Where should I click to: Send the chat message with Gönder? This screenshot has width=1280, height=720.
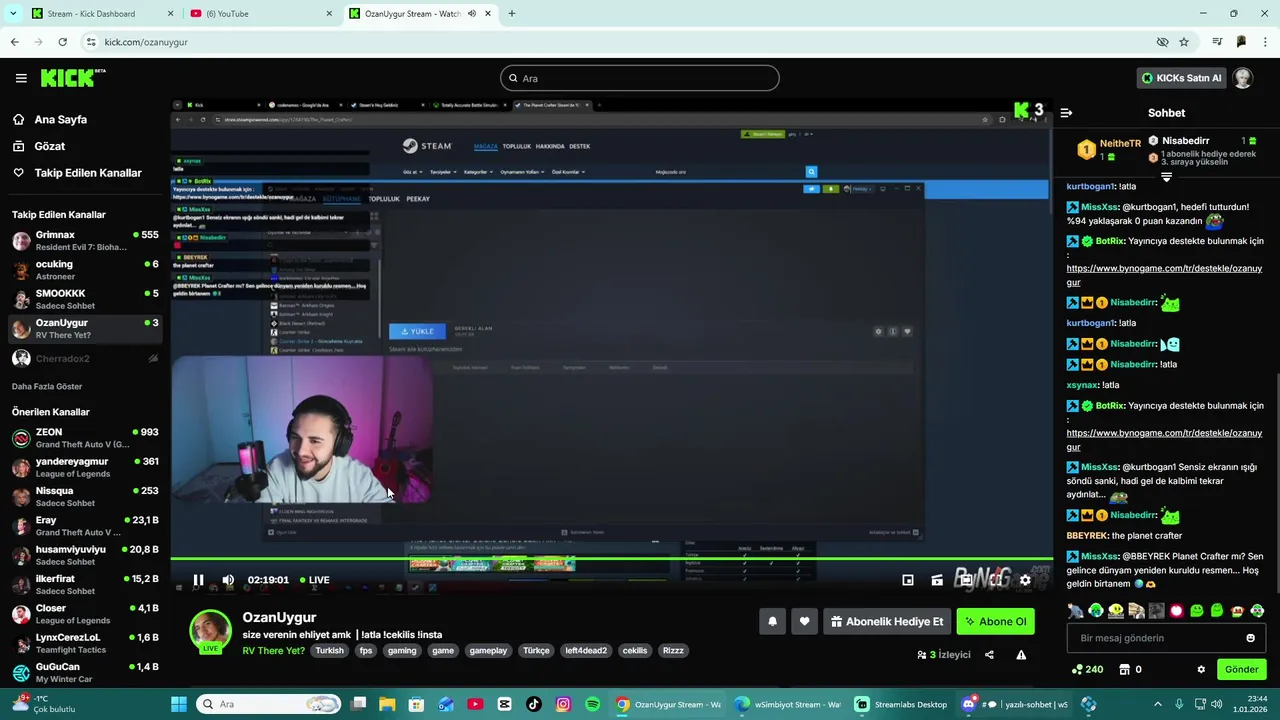coord(1241,669)
